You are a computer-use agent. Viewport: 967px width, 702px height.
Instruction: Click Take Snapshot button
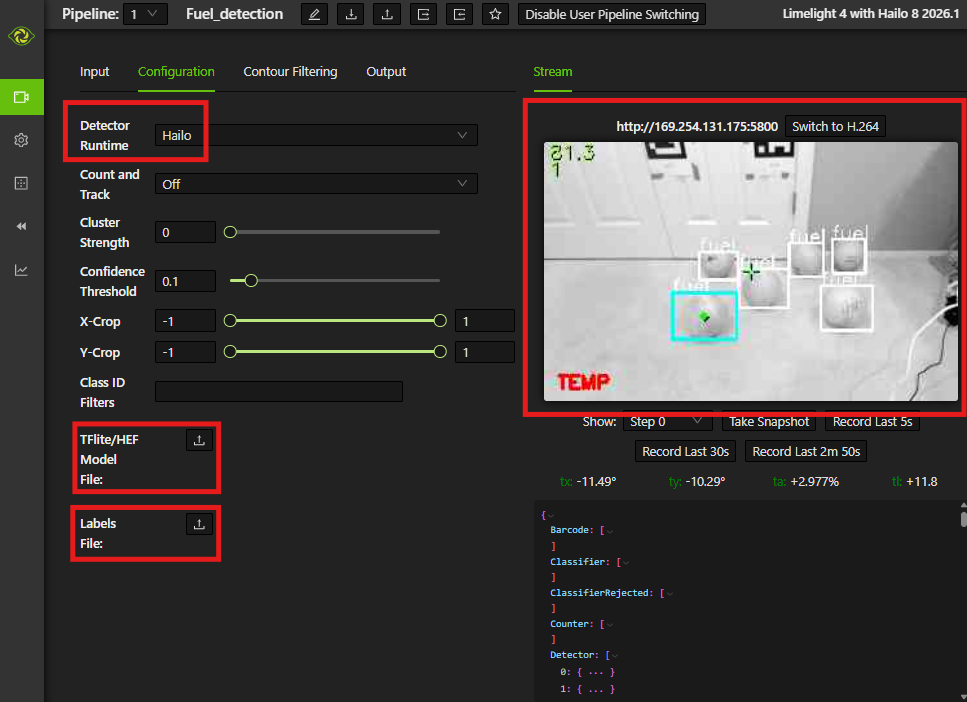pyautogui.click(x=768, y=421)
